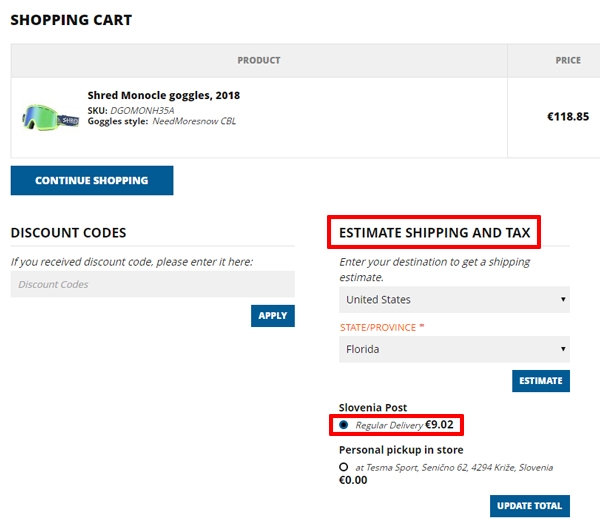Click the Estimate Shipping and Tax heading

435,233
